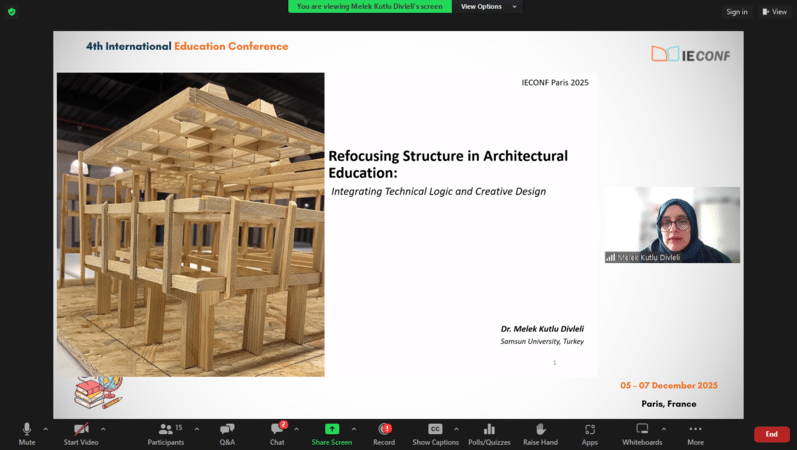Viewport: 797px width, 450px height.
Task: Click the green Share Screen icon
Action: click(331, 429)
